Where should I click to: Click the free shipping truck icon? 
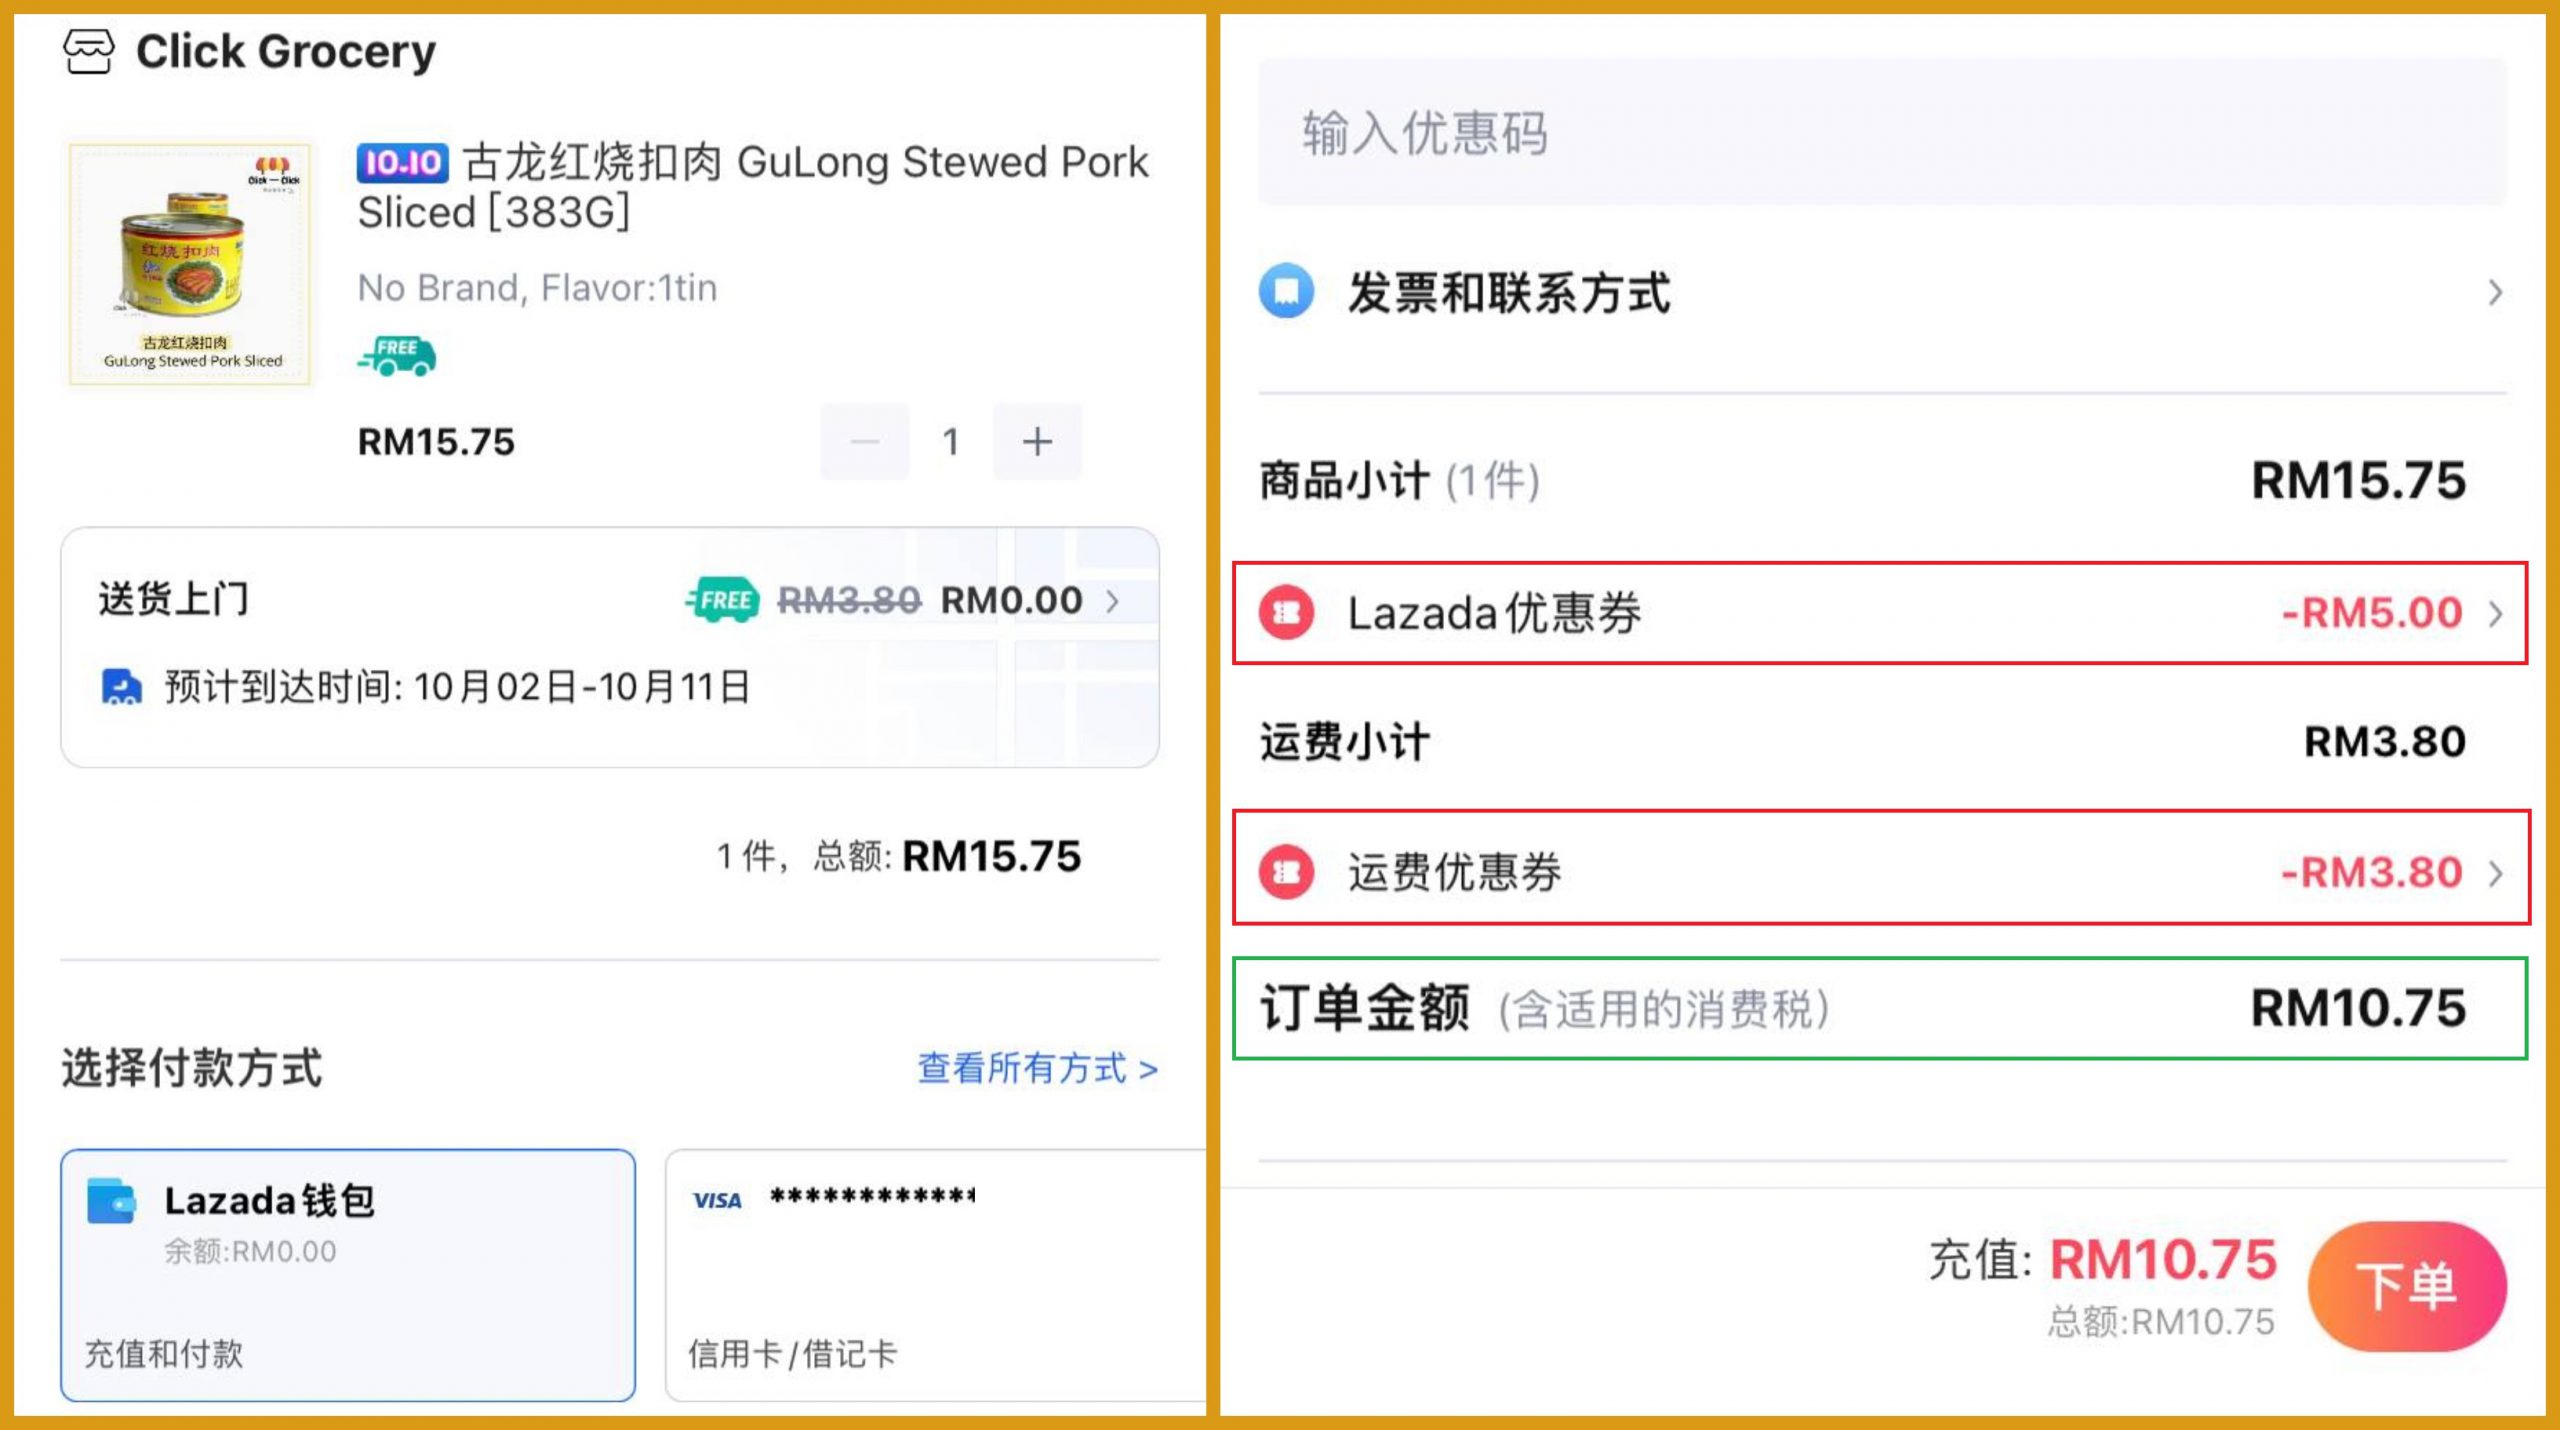coord(397,356)
